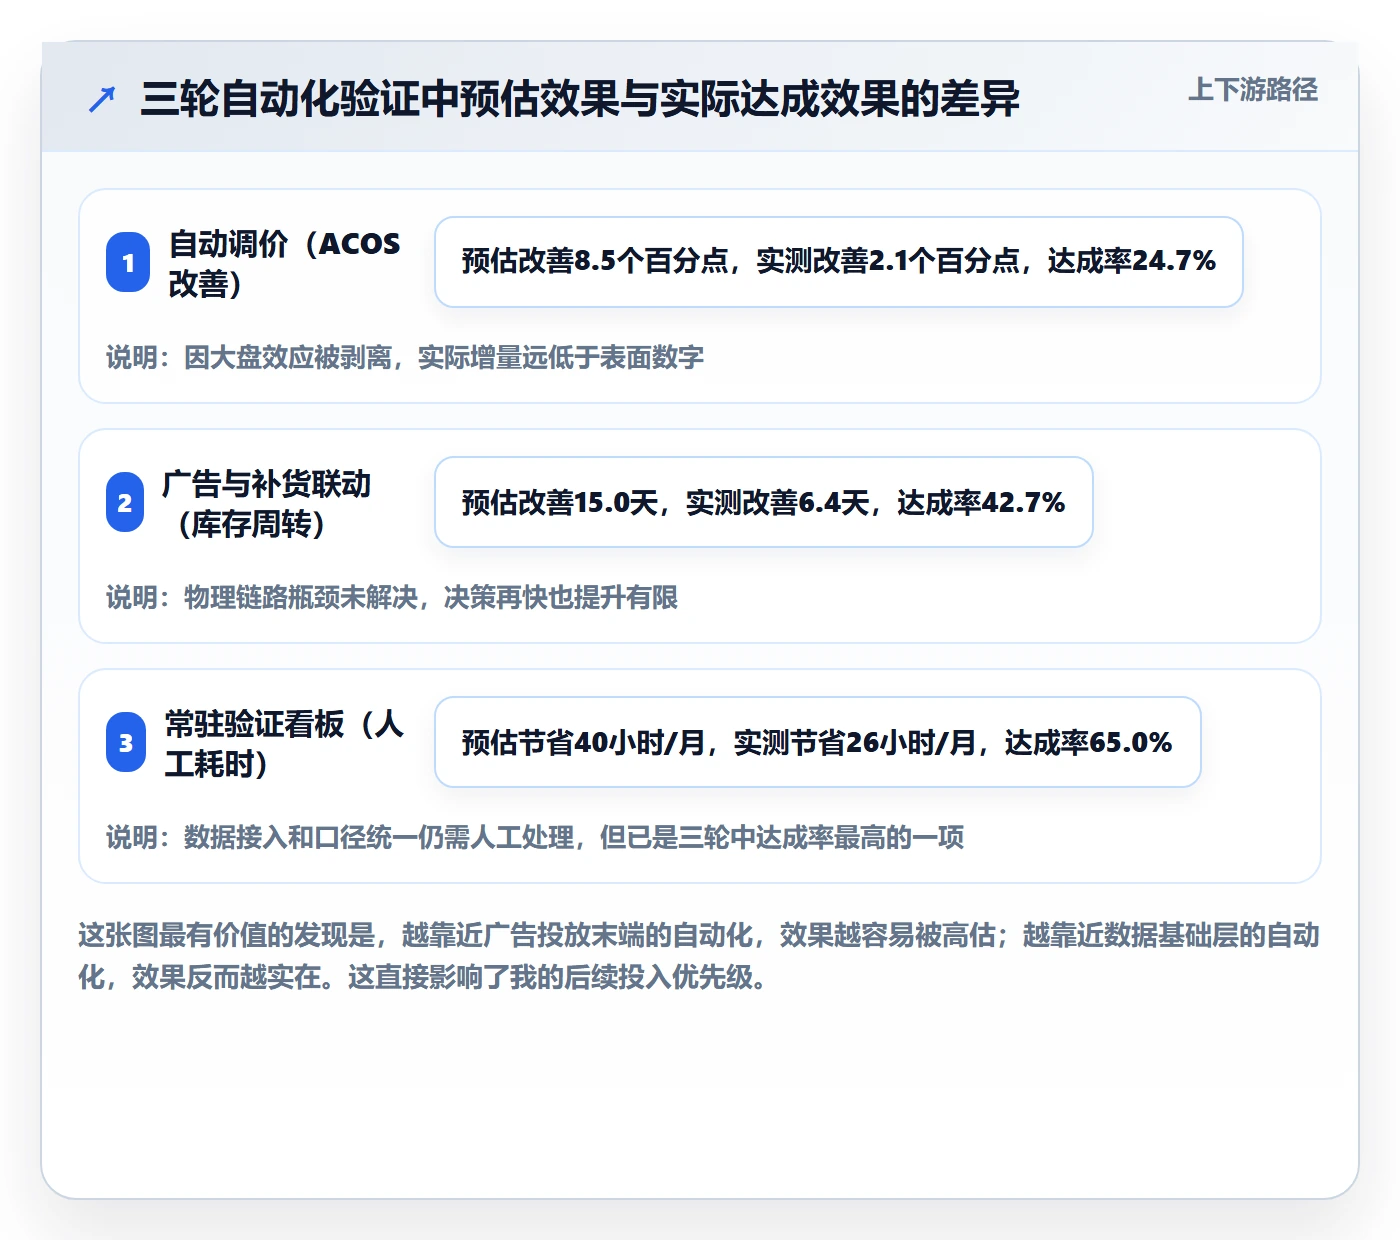
Task: Click the summary paragraph starting 这张图最有价值的发现是
Action: tap(699, 956)
